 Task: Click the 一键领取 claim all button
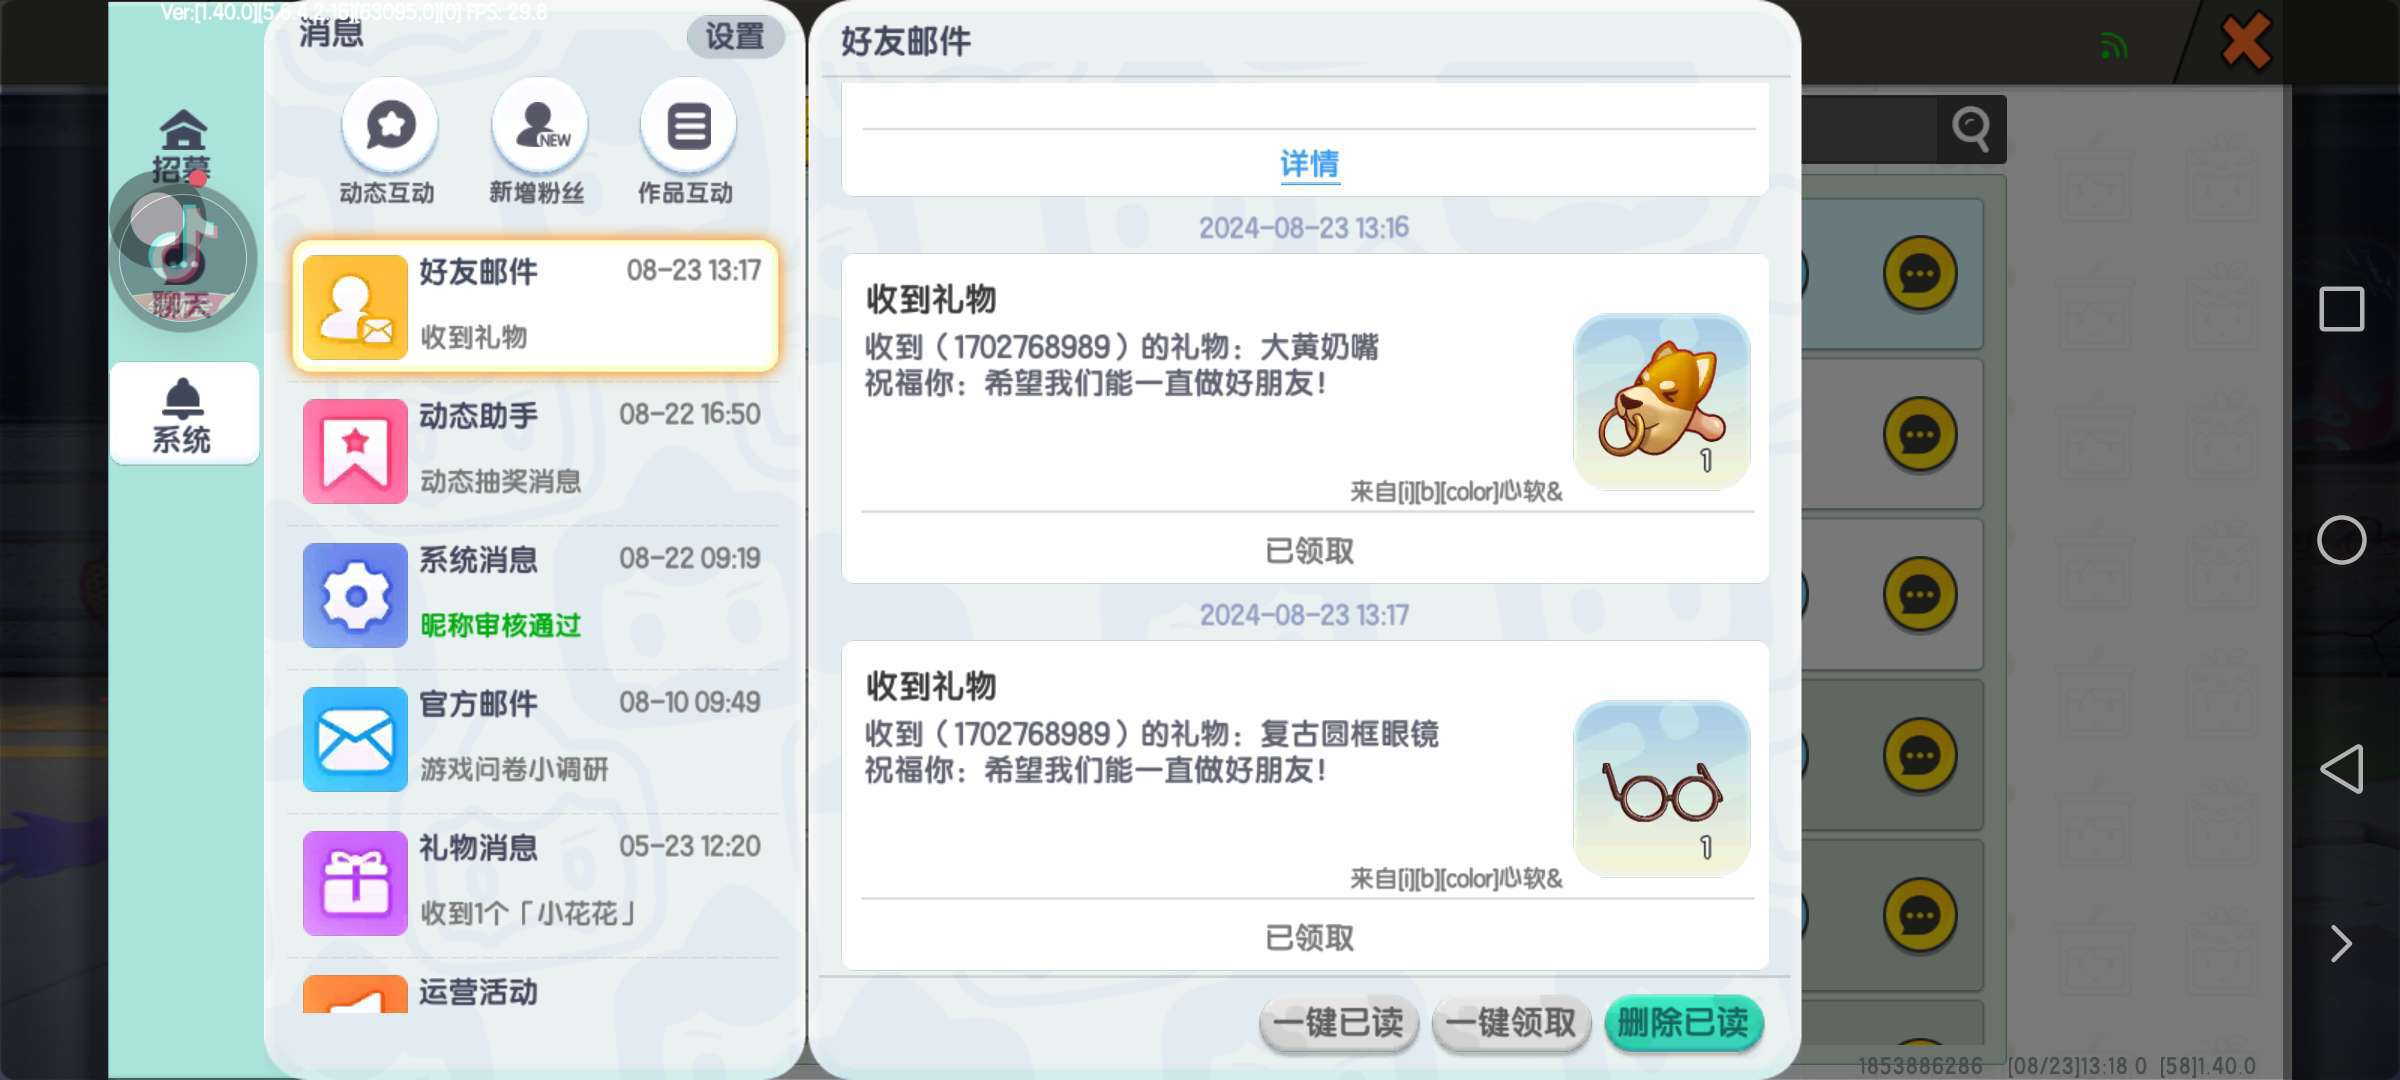click(x=1511, y=1023)
